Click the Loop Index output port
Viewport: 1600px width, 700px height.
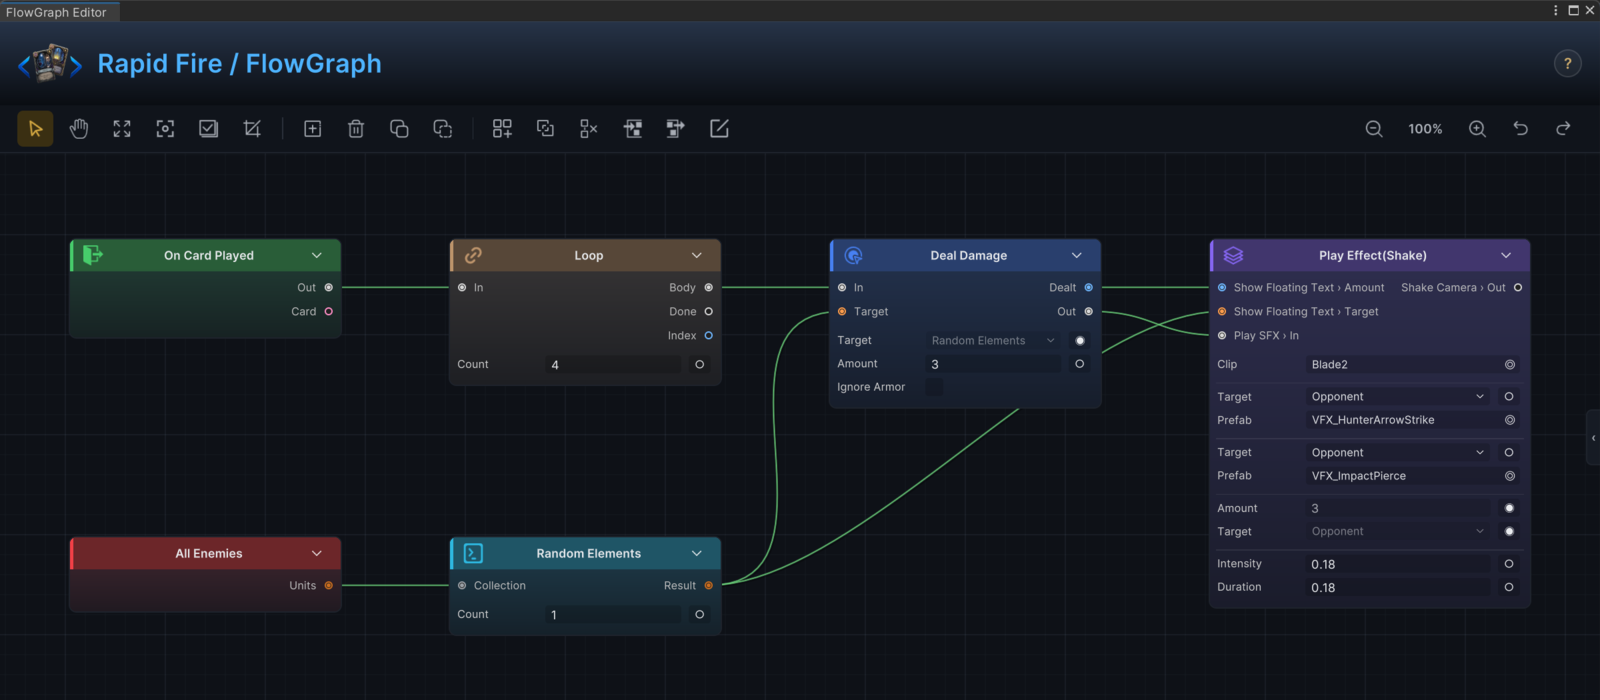click(x=709, y=336)
